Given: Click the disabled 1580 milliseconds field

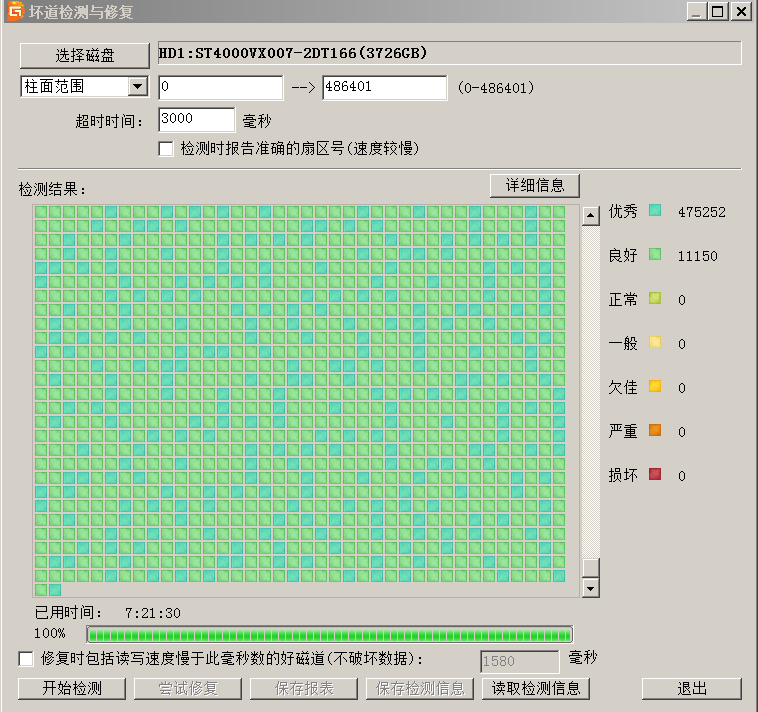Looking at the screenshot, I should 520,661.
